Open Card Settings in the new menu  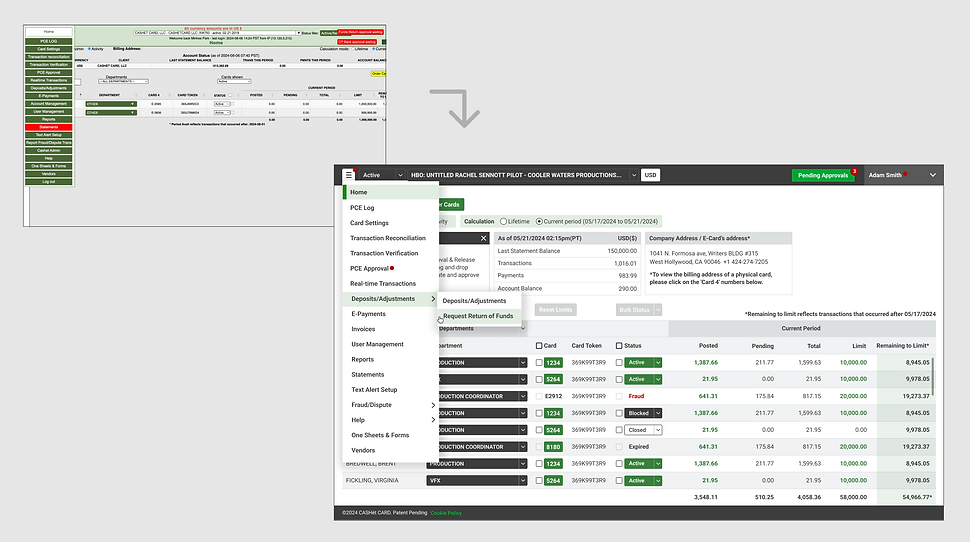369,223
